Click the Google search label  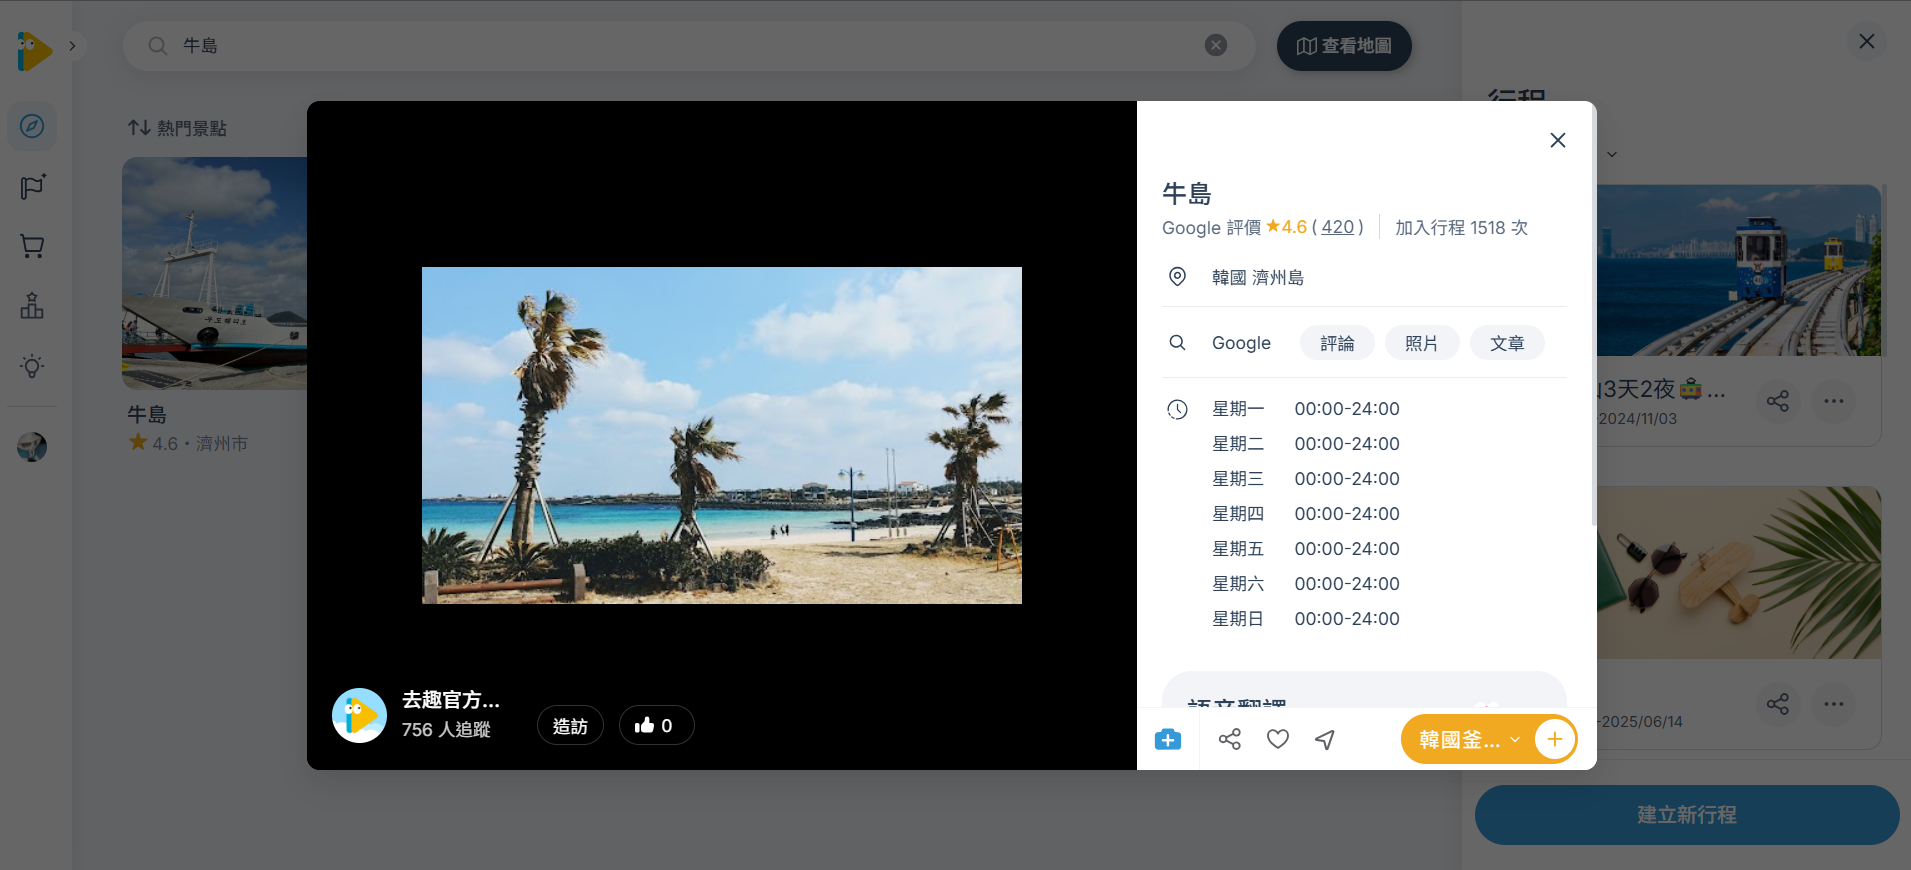1241,343
